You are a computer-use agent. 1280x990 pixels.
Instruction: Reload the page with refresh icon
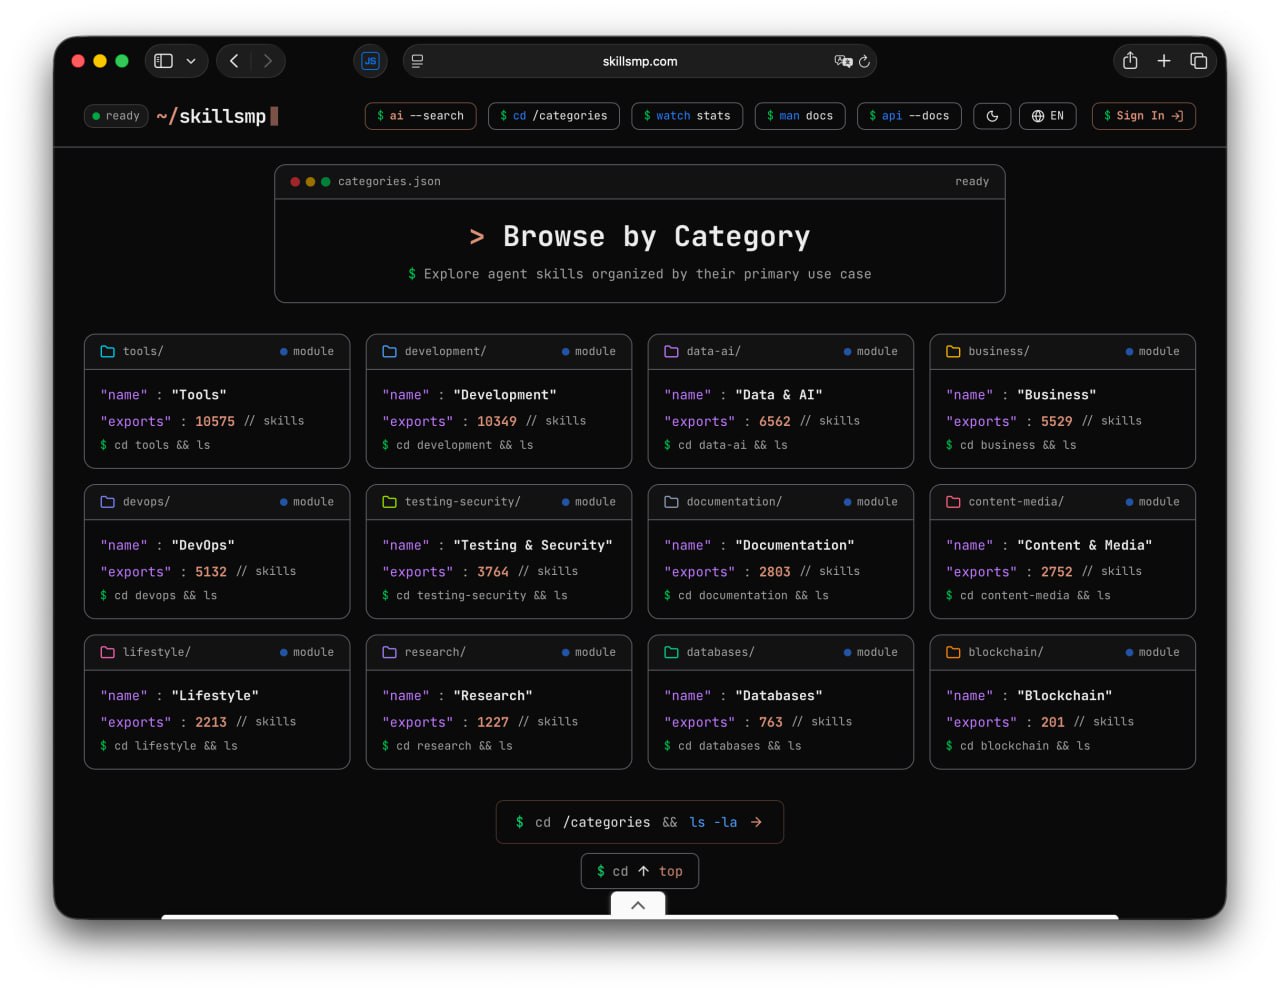(x=865, y=61)
